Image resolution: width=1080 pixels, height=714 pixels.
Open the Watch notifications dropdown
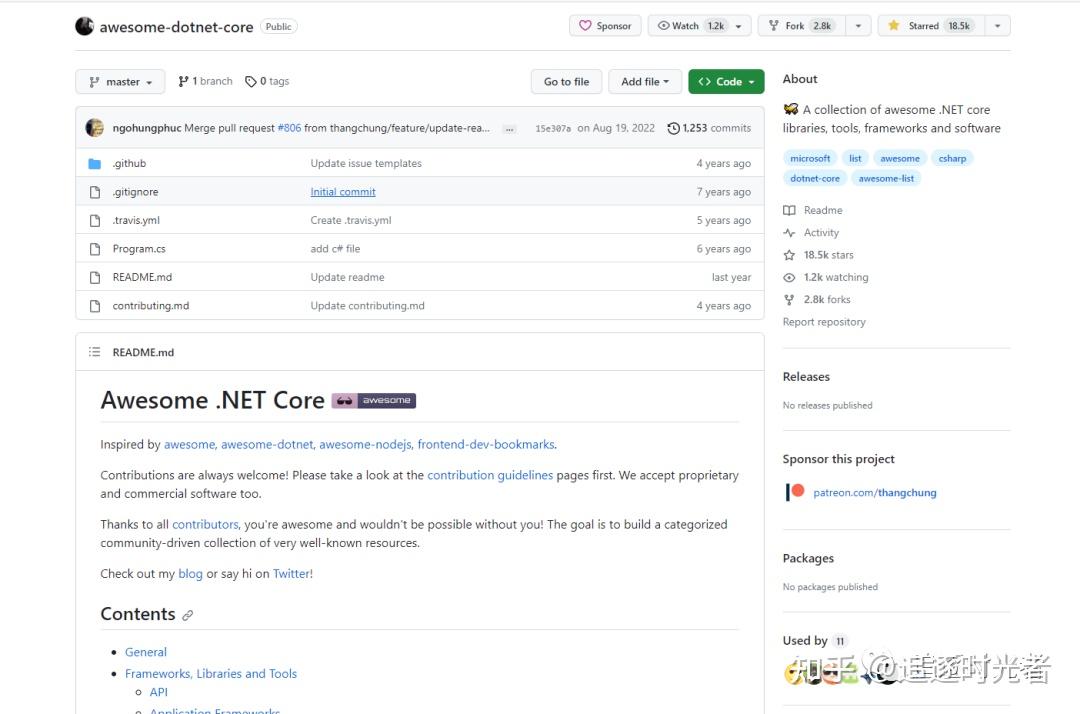point(699,26)
